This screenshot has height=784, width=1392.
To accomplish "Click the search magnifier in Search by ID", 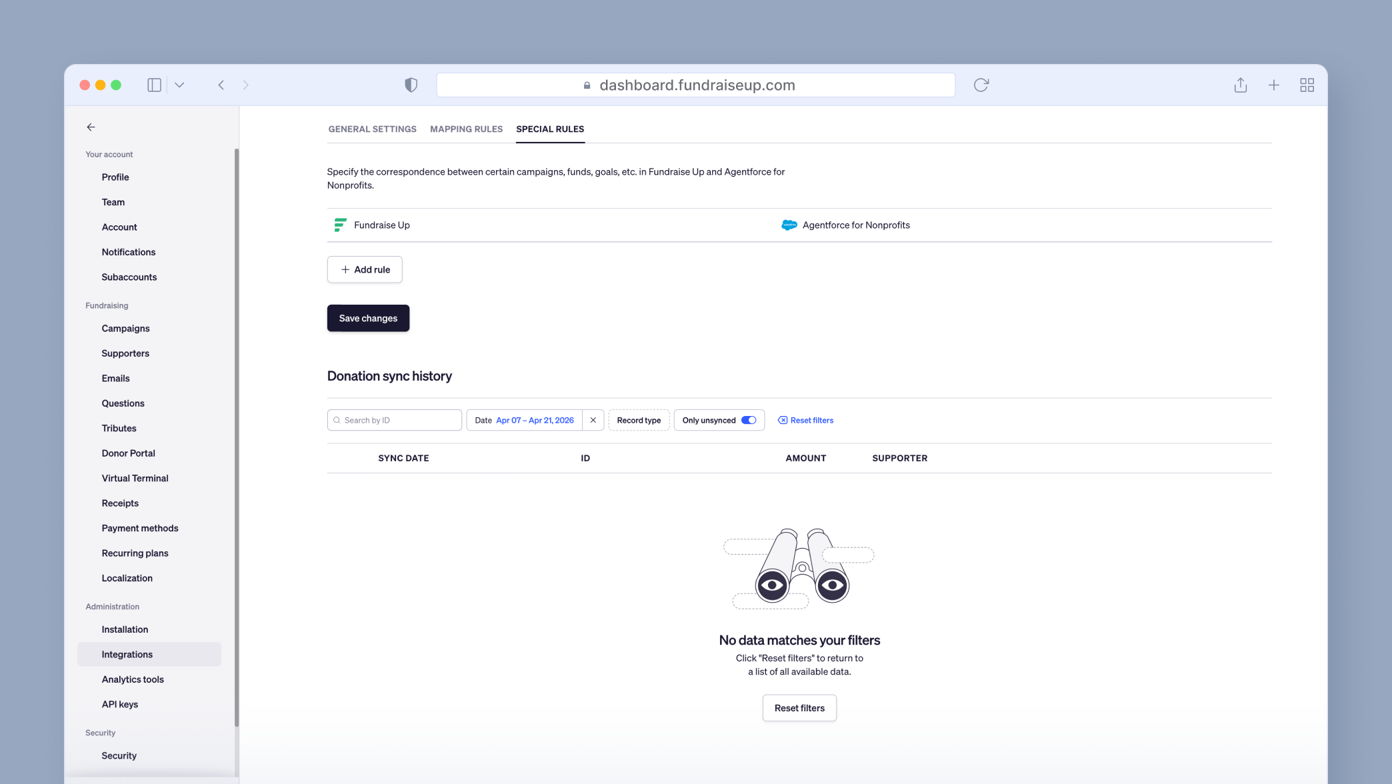I will (x=337, y=420).
